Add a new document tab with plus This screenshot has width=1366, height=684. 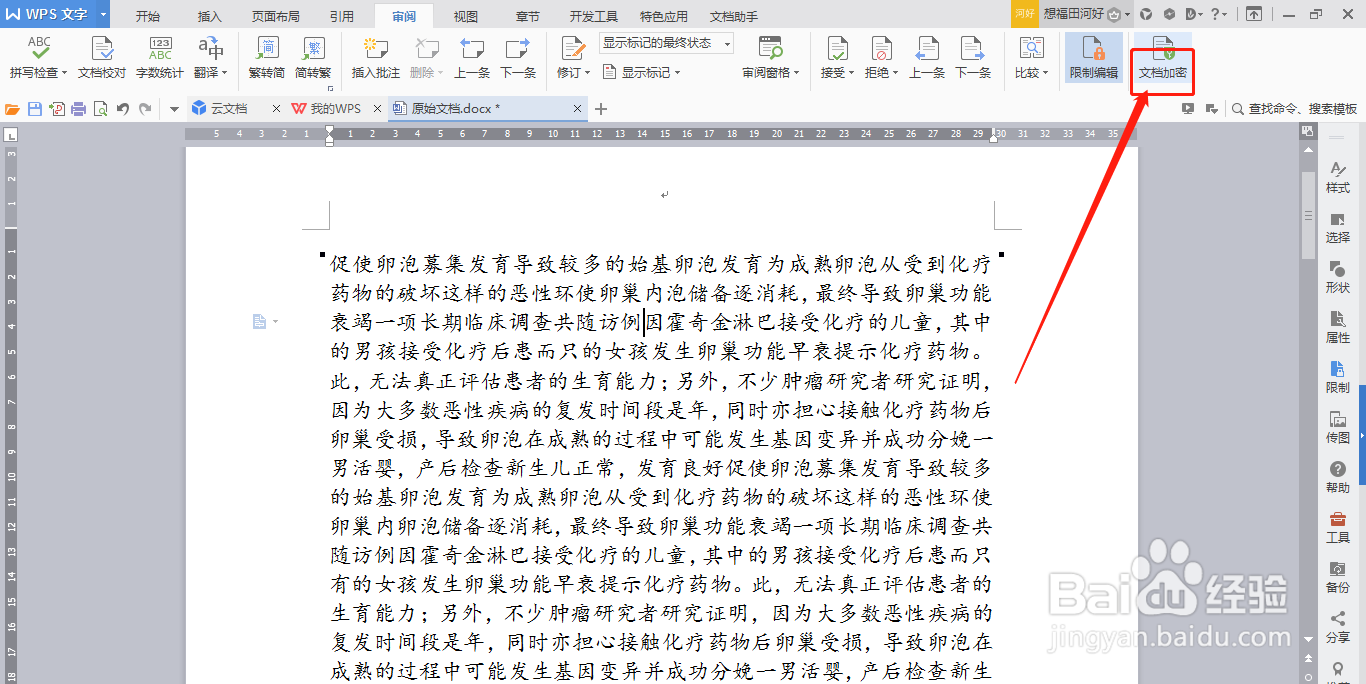(x=601, y=109)
